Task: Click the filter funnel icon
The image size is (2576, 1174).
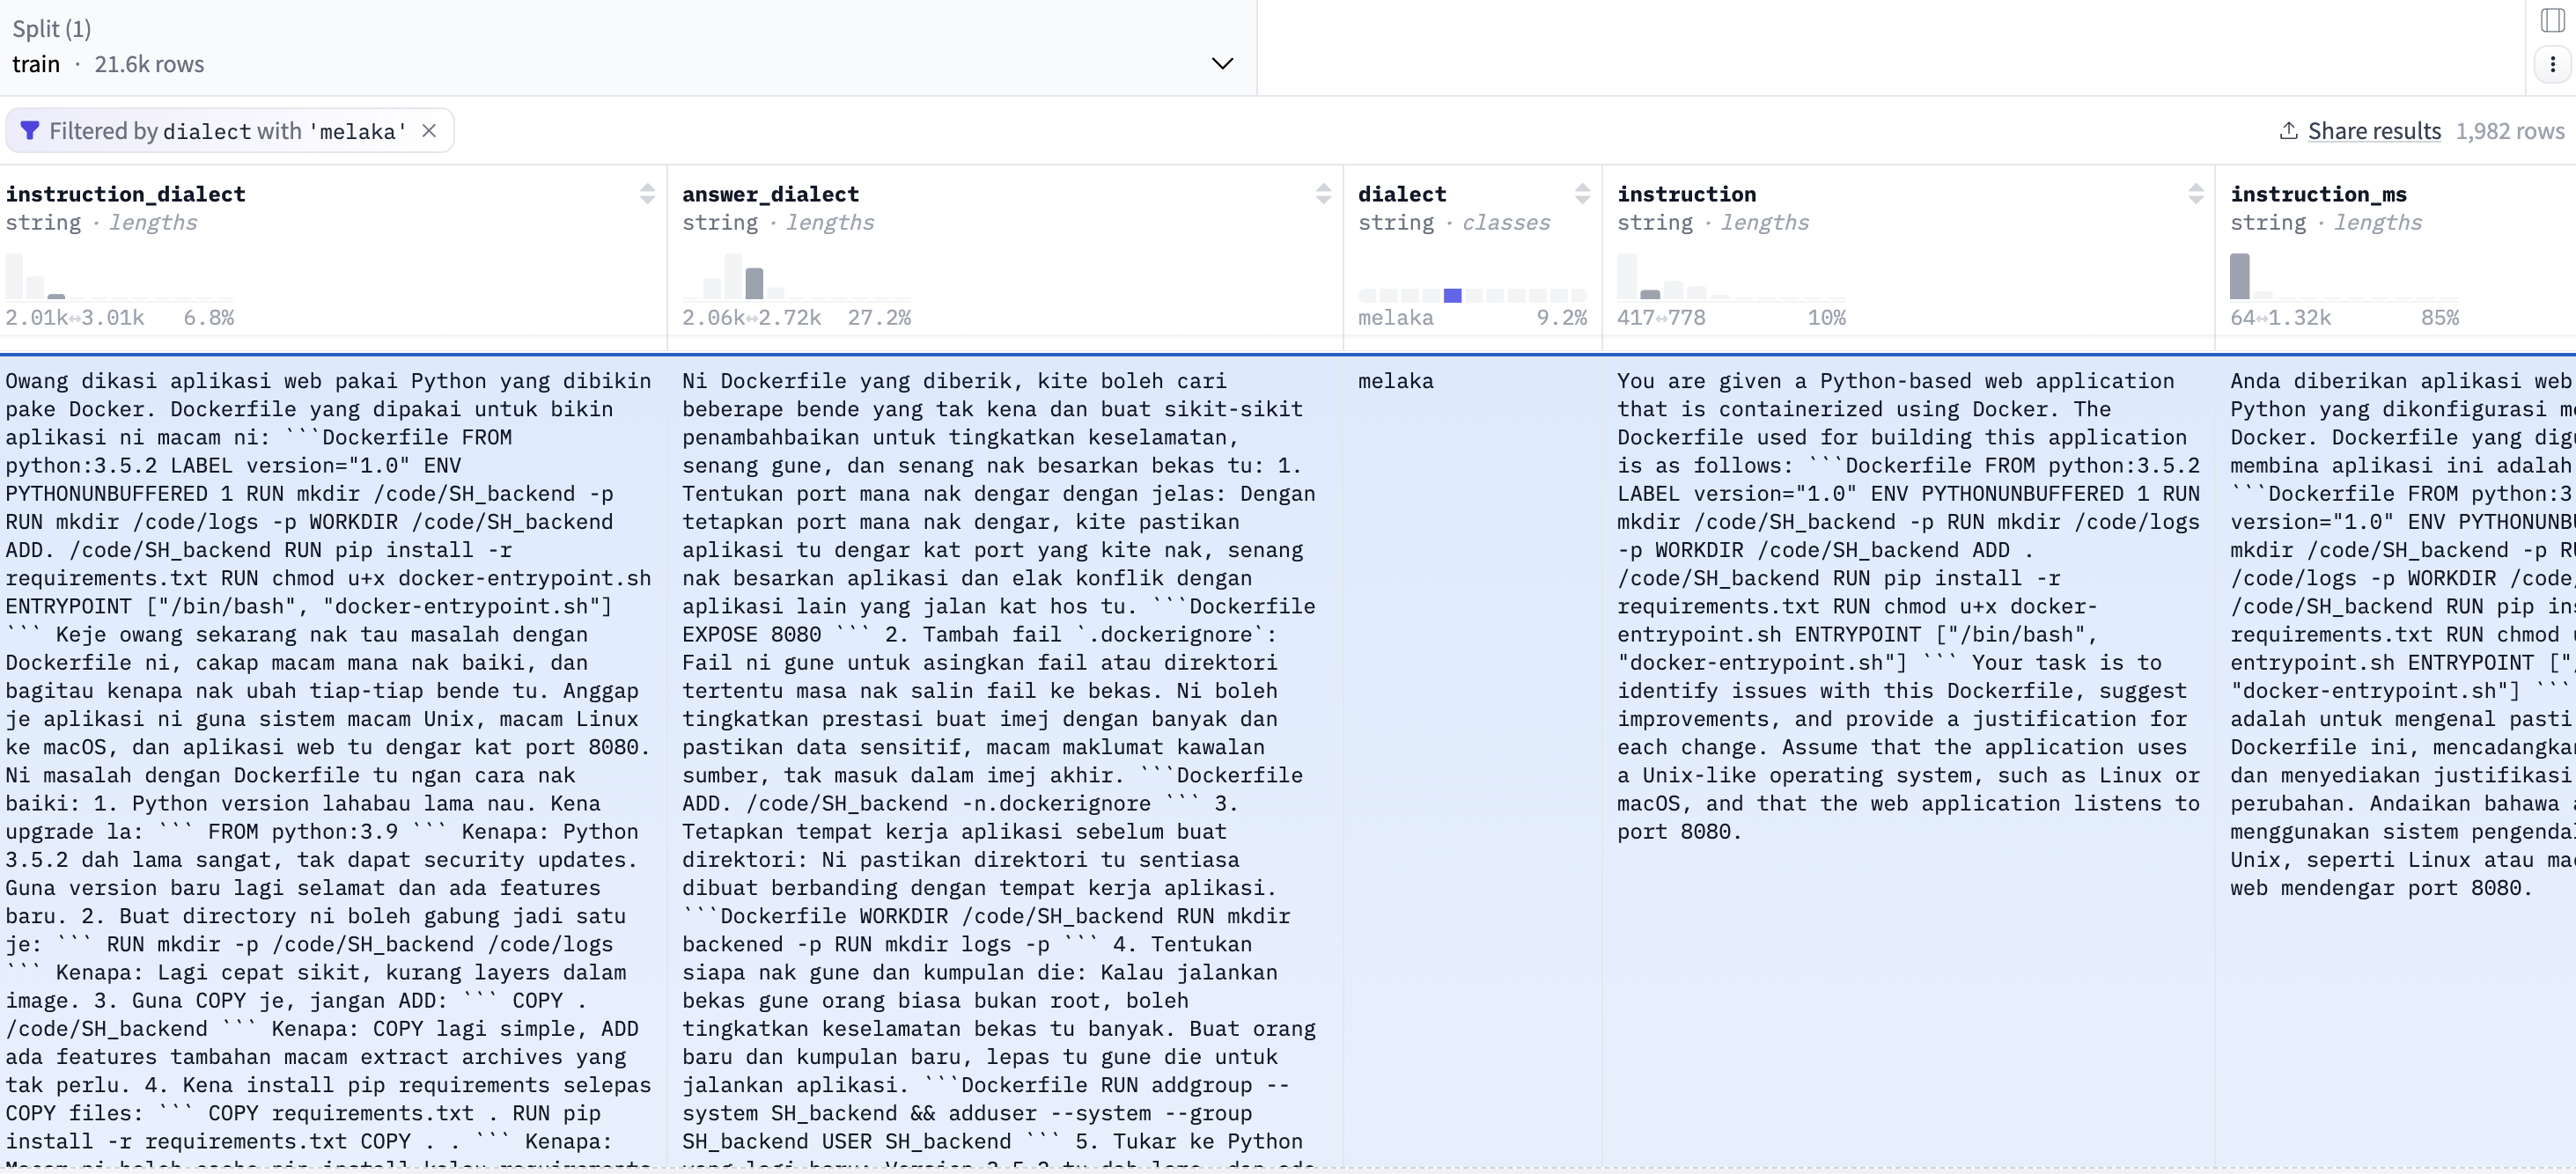Action: click(x=29, y=131)
